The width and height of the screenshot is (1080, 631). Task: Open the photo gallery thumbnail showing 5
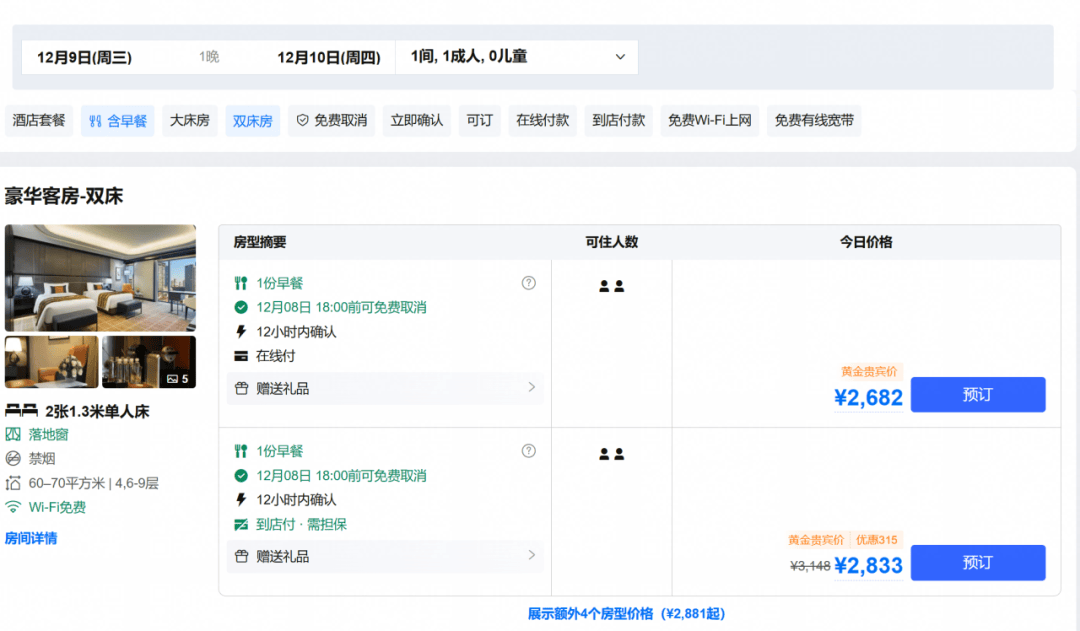(x=149, y=362)
